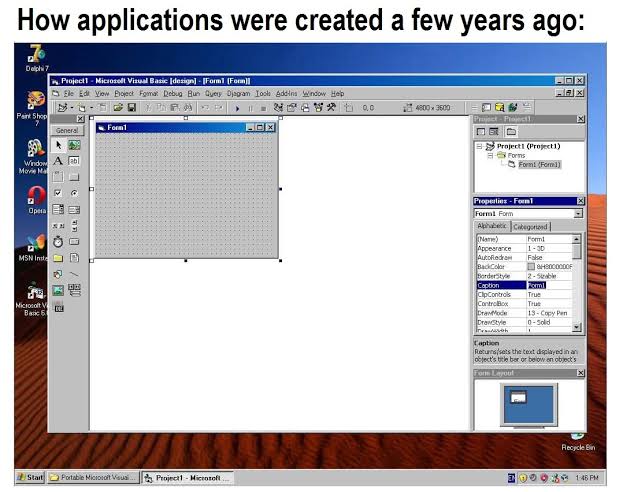Click the Break pause toolbar button

click(250, 108)
